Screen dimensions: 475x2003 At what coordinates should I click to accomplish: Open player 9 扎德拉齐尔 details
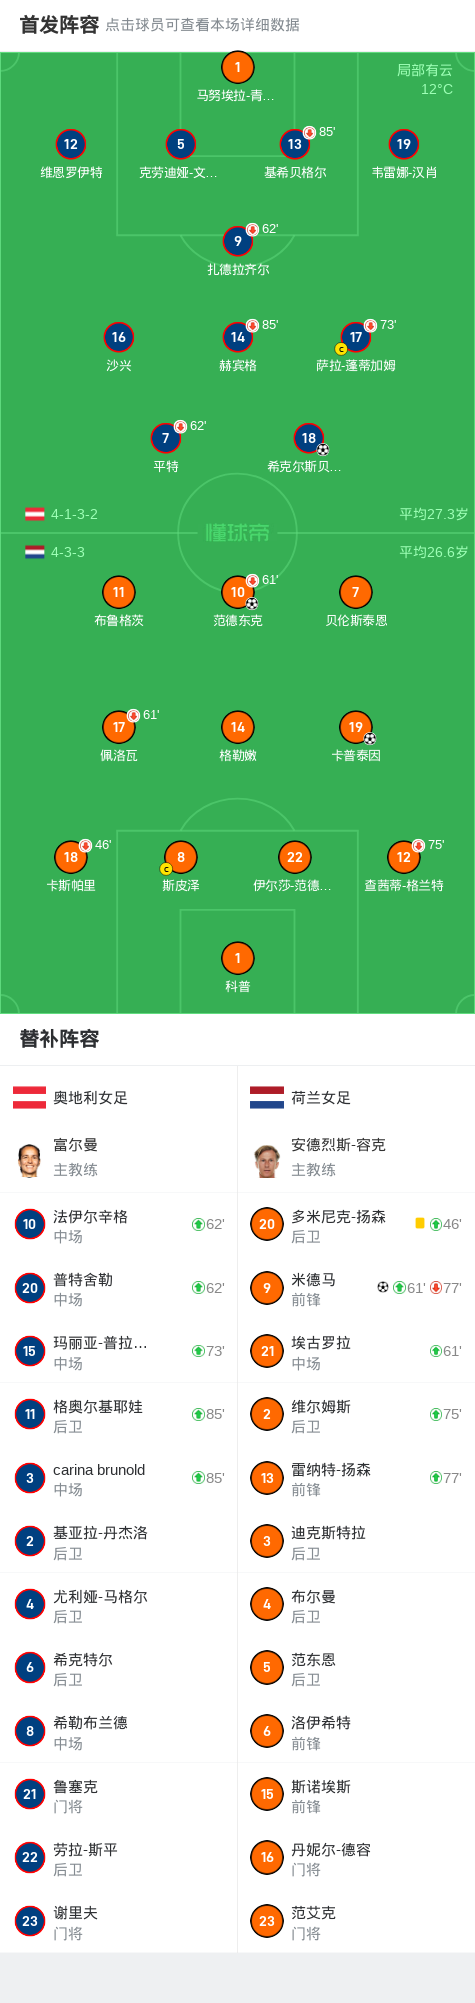click(x=237, y=241)
